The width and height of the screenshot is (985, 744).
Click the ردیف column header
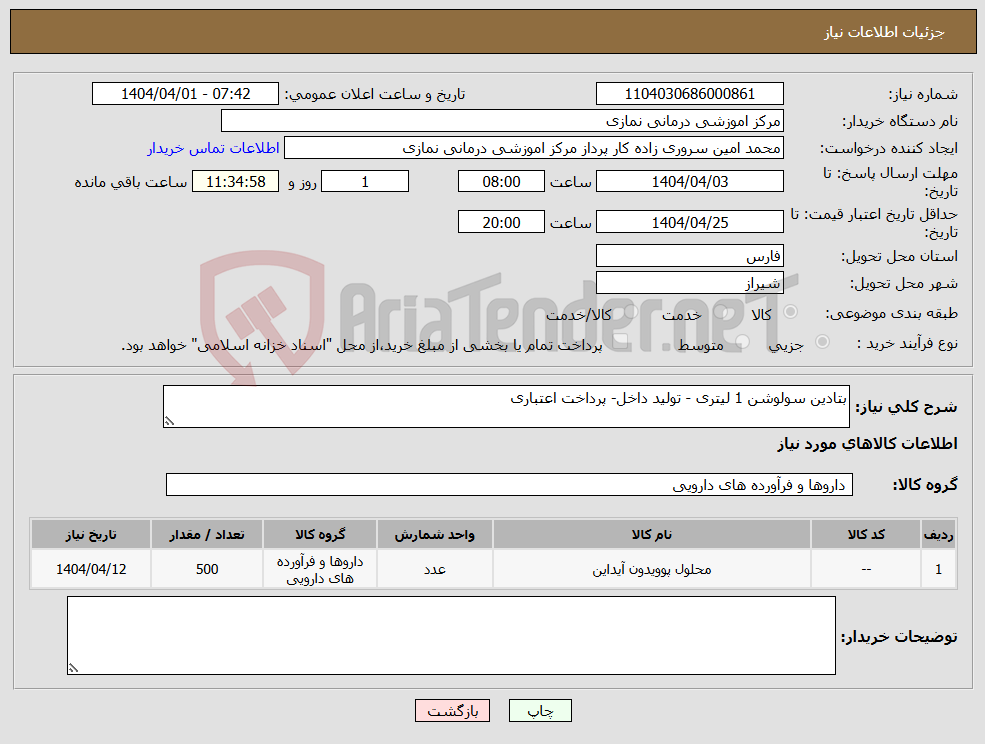pos(939,534)
